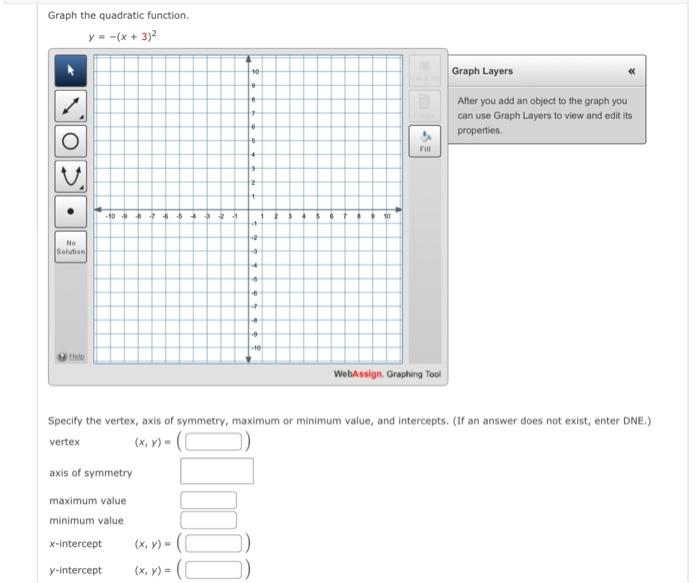Click the maximum value input field
Viewport: 700px width, 583px height.
(208, 500)
